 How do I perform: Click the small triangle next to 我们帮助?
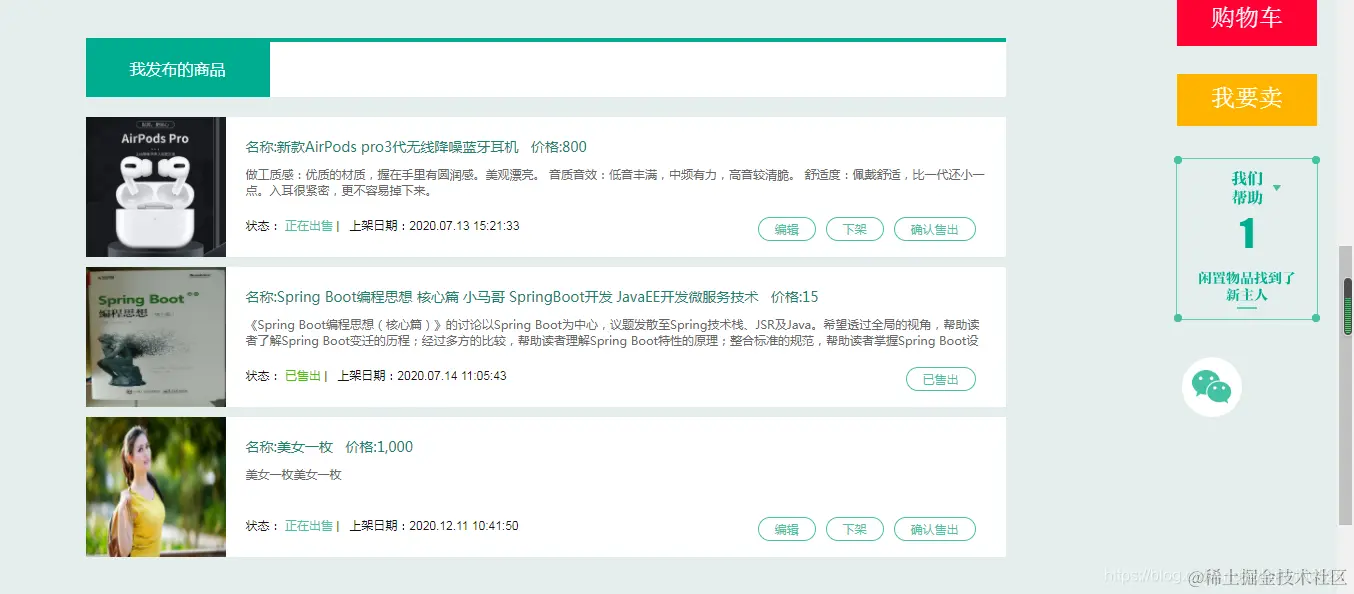(1276, 187)
